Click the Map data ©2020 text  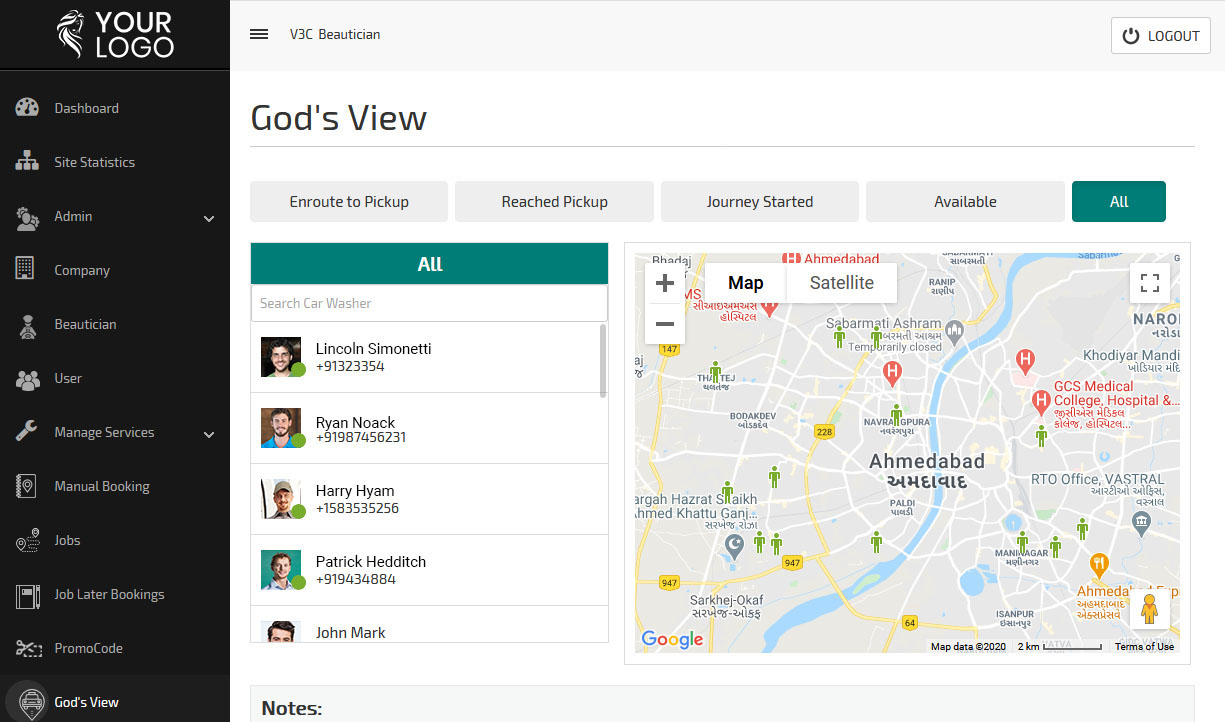[970, 647]
